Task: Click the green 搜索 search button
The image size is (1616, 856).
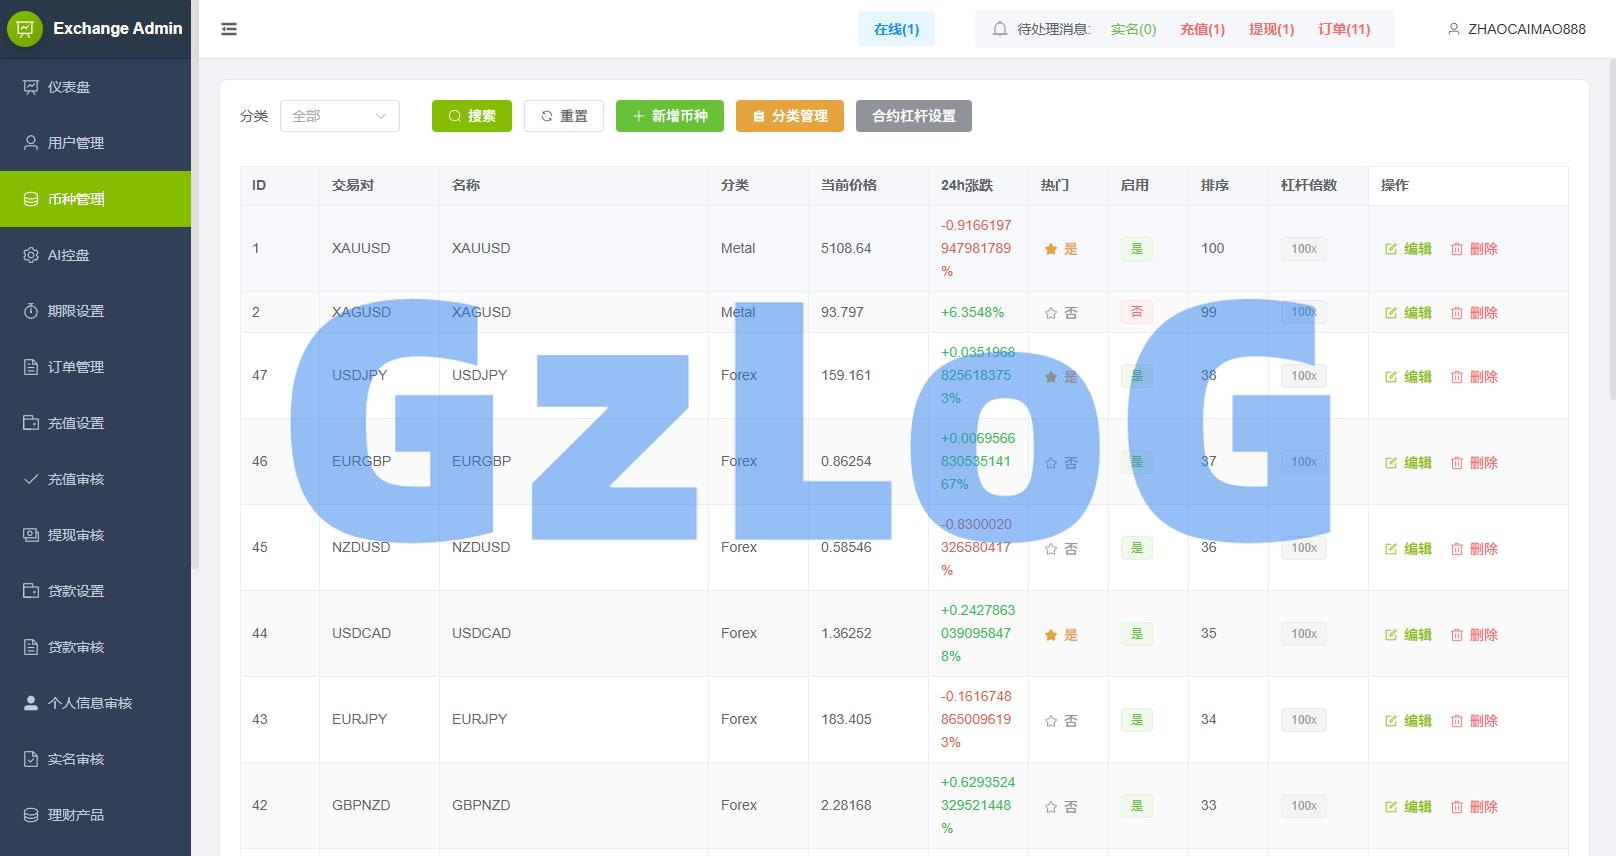Action: 472,116
